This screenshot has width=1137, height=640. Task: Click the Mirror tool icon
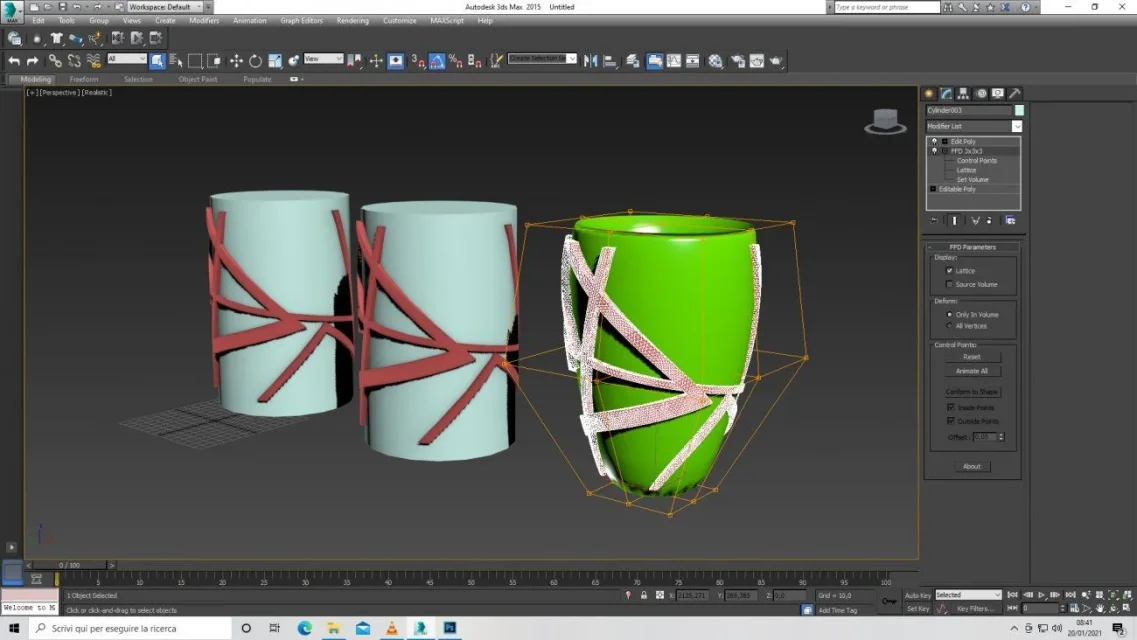590,61
